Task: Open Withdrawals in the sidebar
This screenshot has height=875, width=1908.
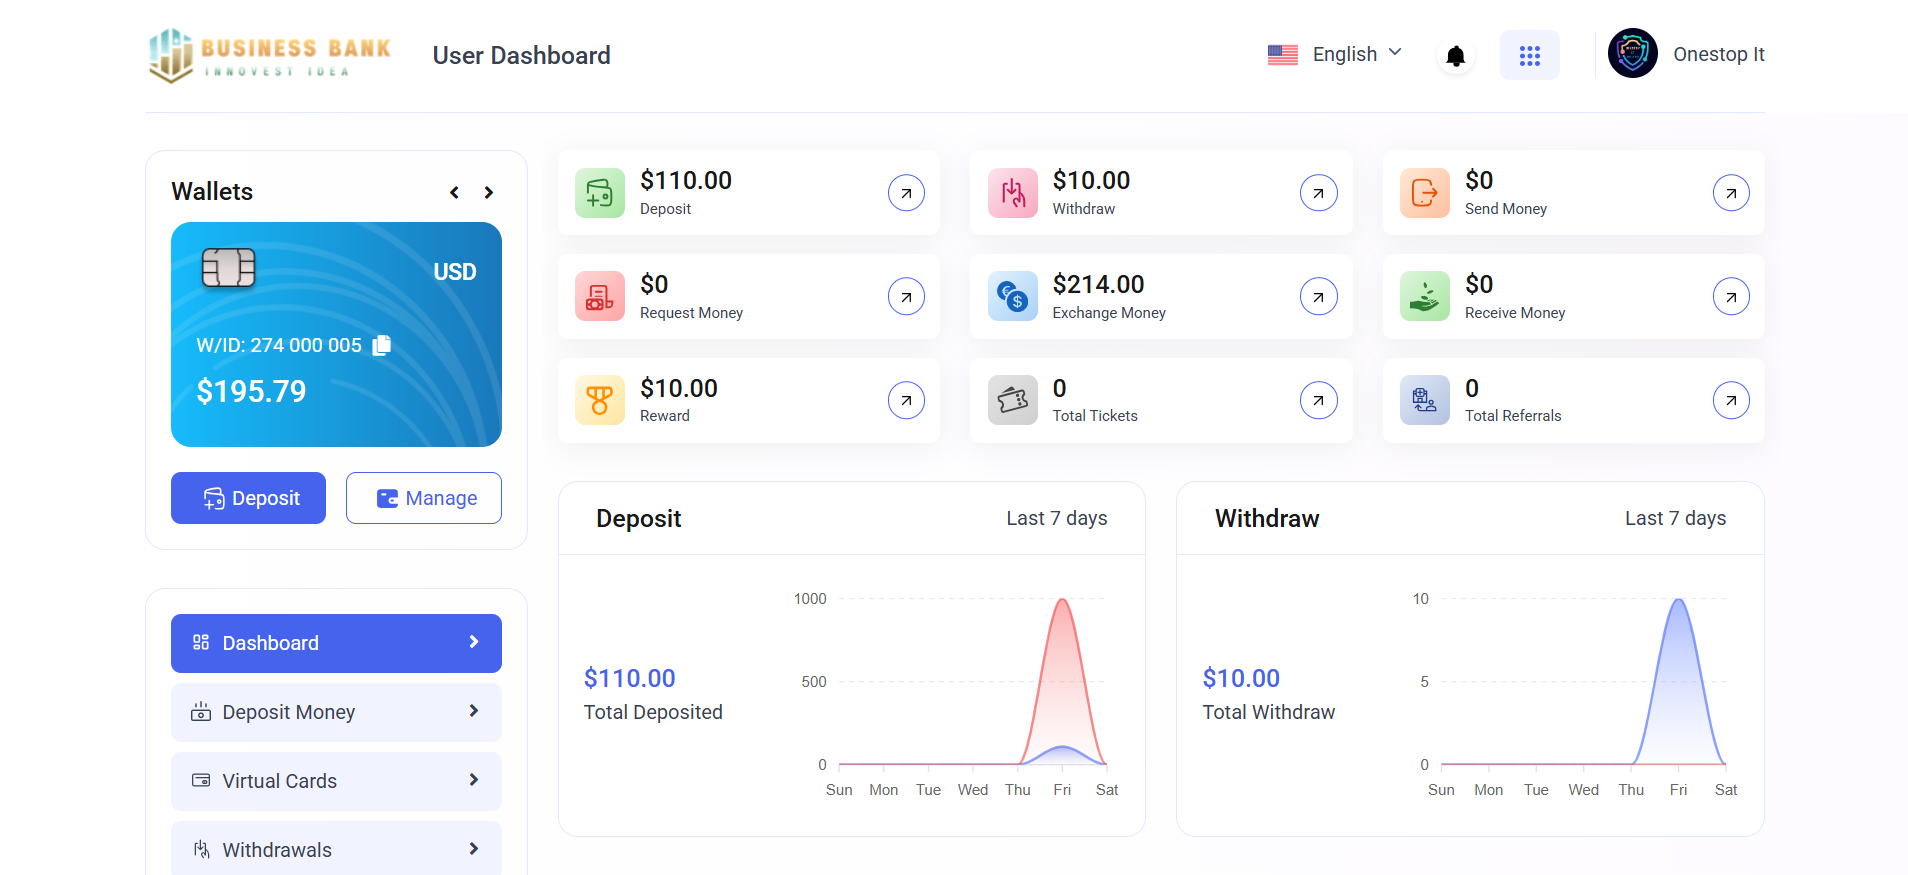Action: coord(336,849)
